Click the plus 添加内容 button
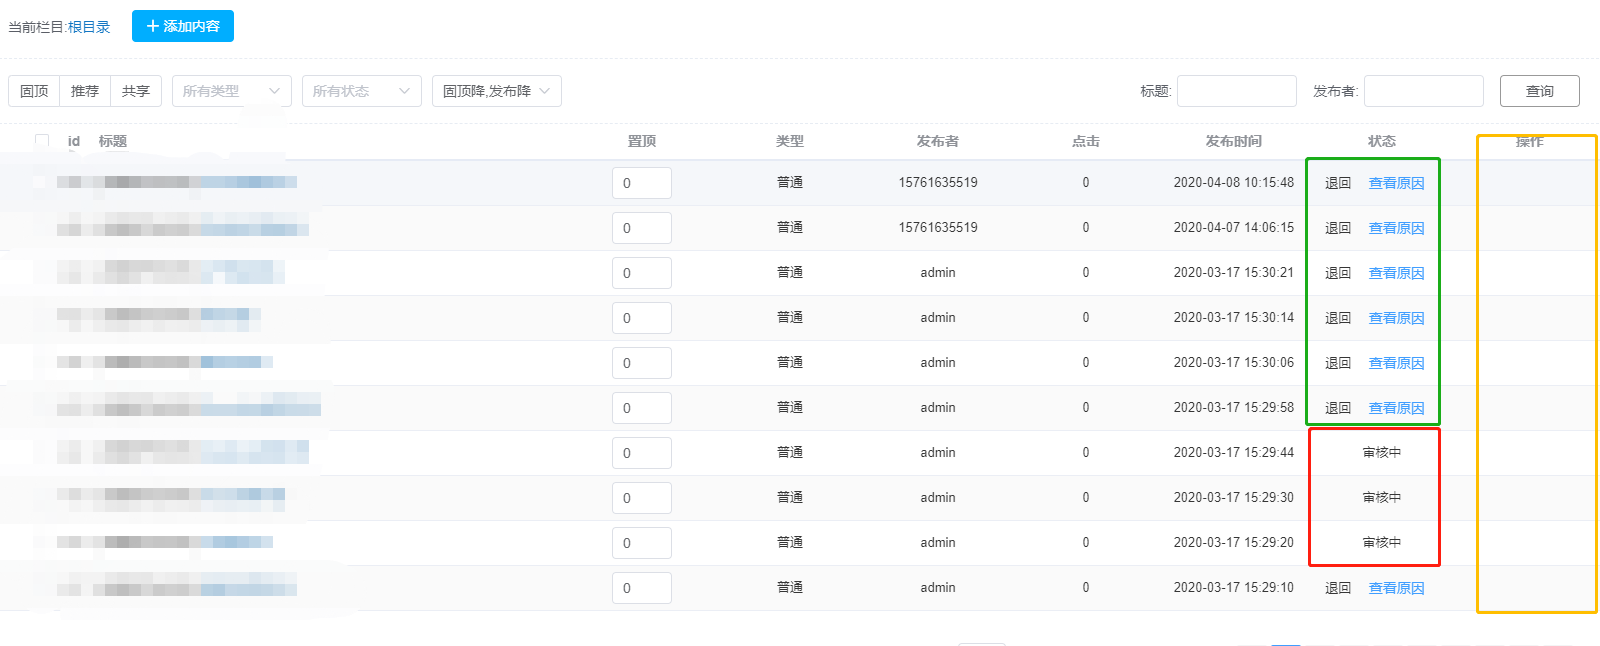Screen dimensions: 1600x646 [x=183, y=26]
